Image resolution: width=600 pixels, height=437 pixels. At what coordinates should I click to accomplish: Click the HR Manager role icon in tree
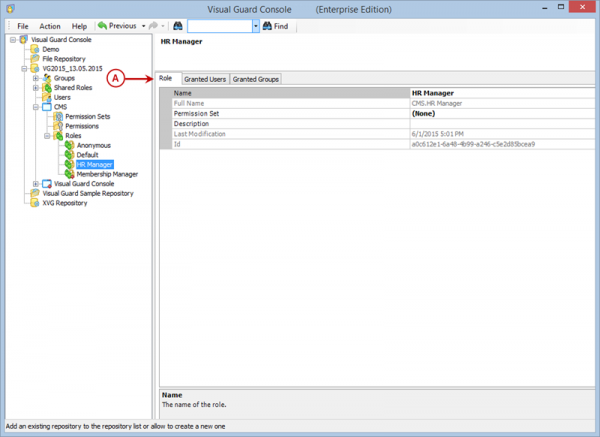coord(69,164)
